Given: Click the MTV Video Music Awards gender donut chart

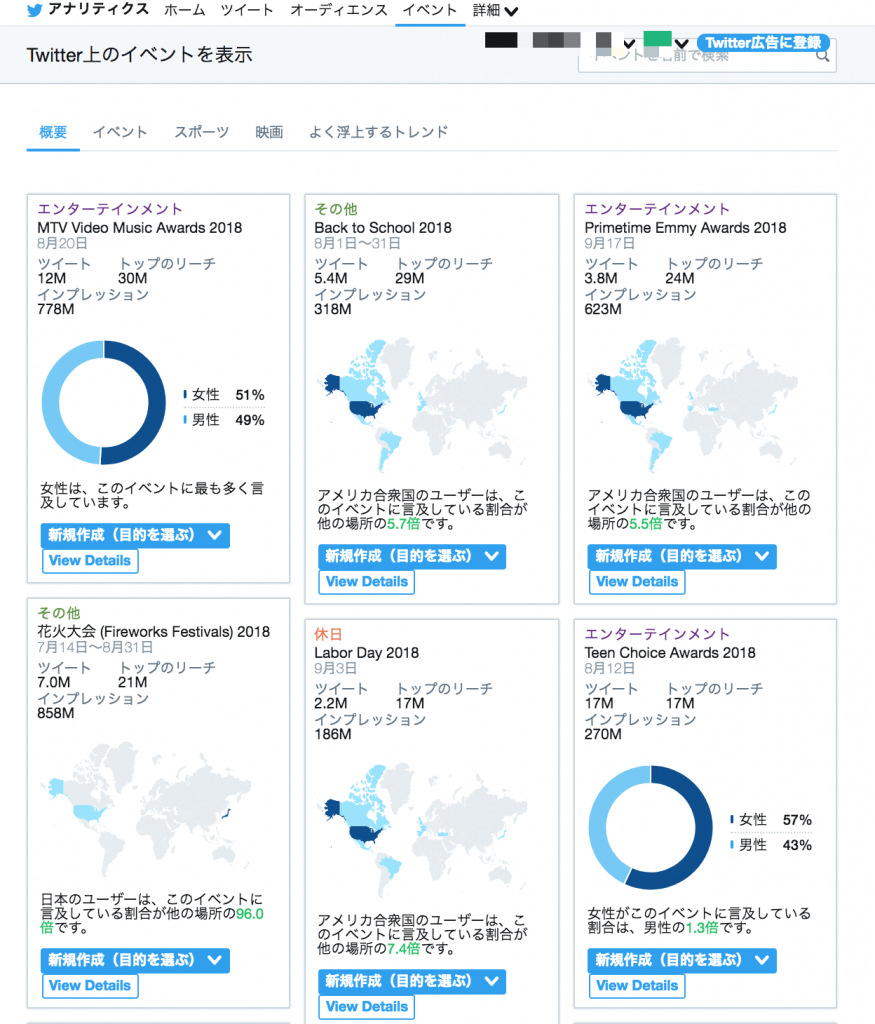Looking at the screenshot, I should tap(104, 403).
